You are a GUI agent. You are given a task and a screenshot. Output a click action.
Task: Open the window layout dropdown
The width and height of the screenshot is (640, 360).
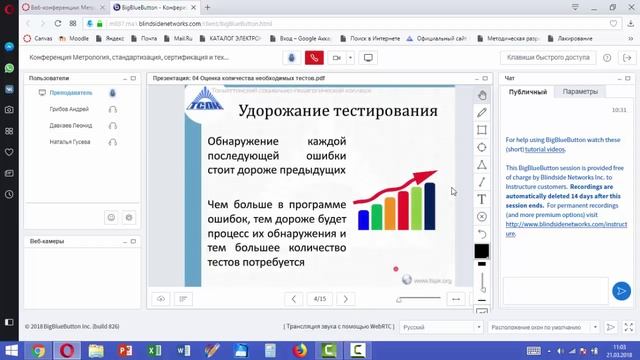(x=544, y=327)
